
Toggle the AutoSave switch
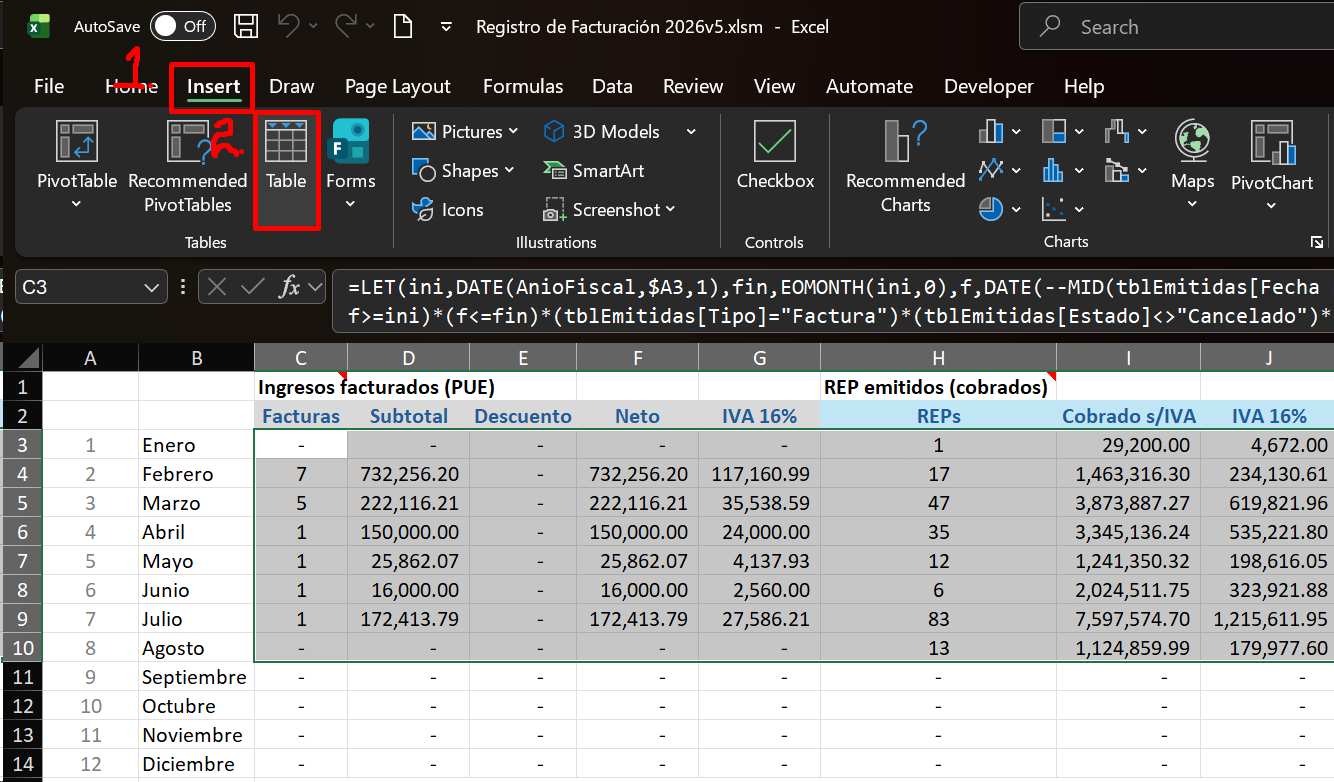click(x=182, y=27)
